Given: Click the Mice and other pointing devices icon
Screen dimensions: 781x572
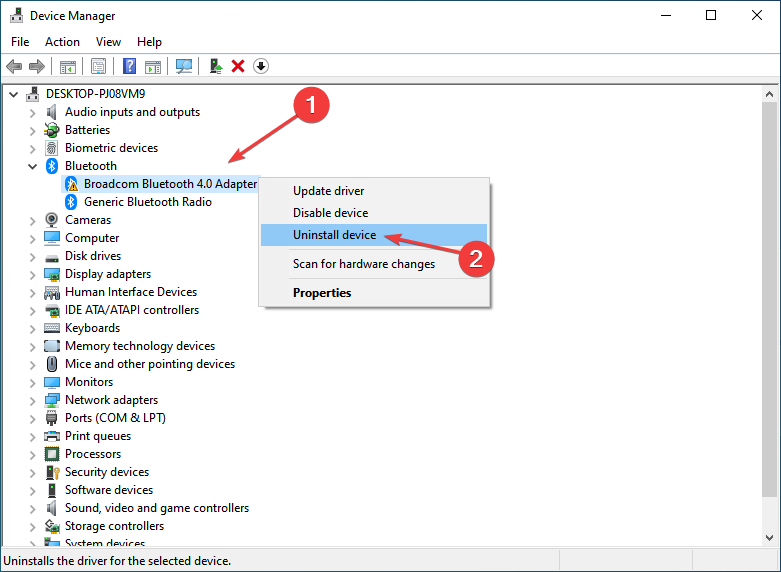Looking at the screenshot, I should click(52, 364).
